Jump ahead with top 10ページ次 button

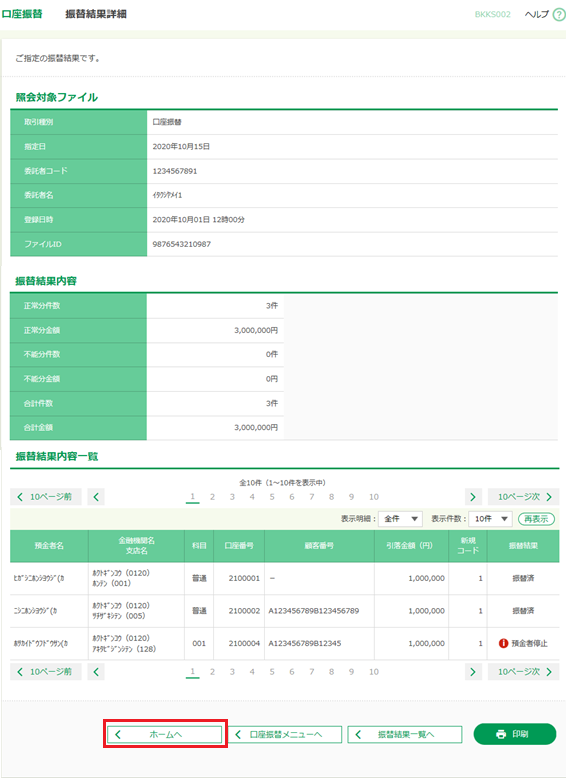tap(524, 497)
